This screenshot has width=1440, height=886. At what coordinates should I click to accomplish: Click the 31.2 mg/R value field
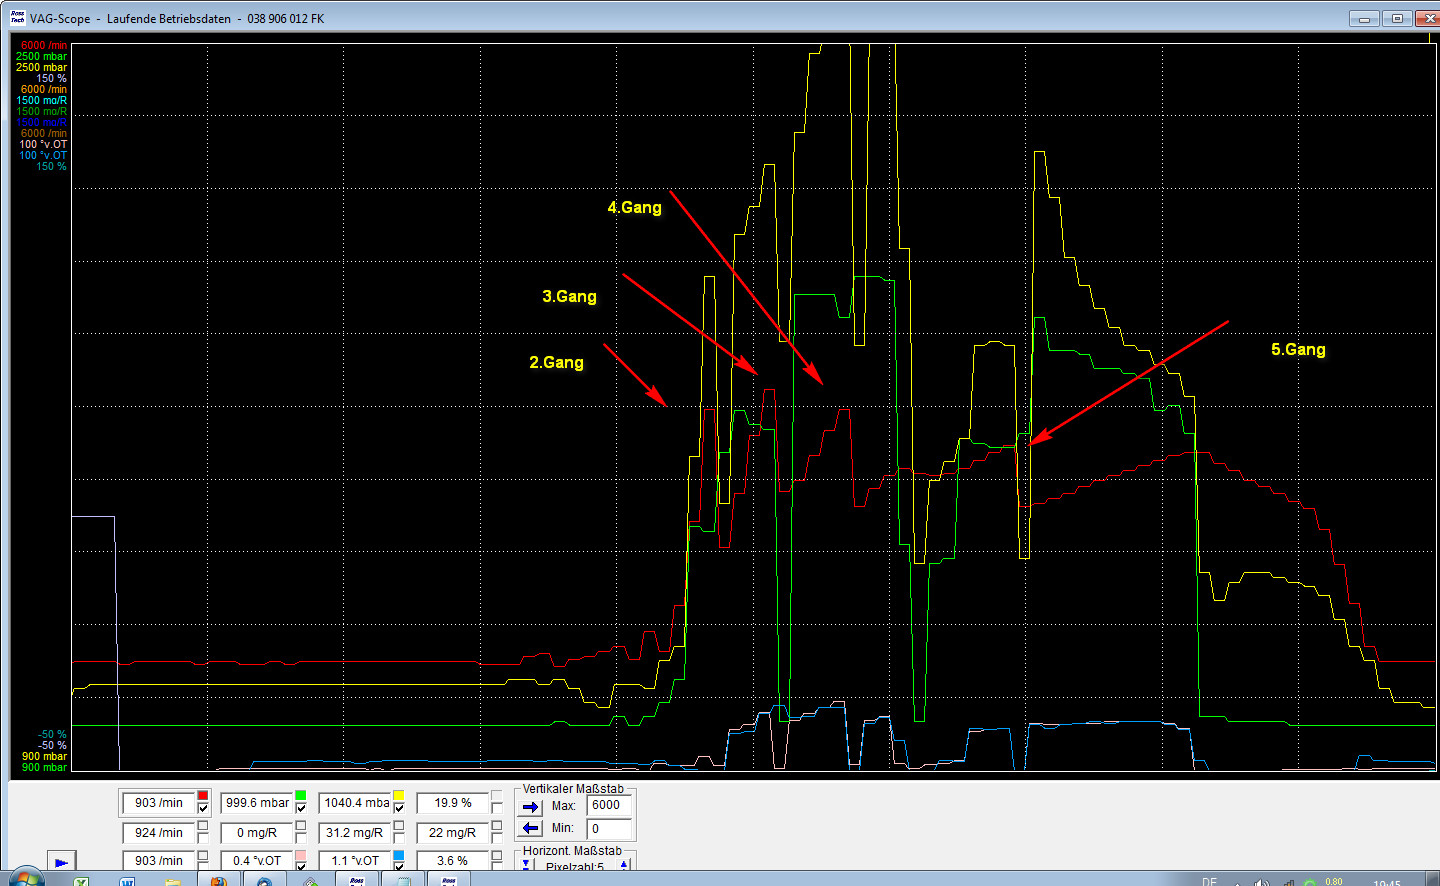(354, 833)
